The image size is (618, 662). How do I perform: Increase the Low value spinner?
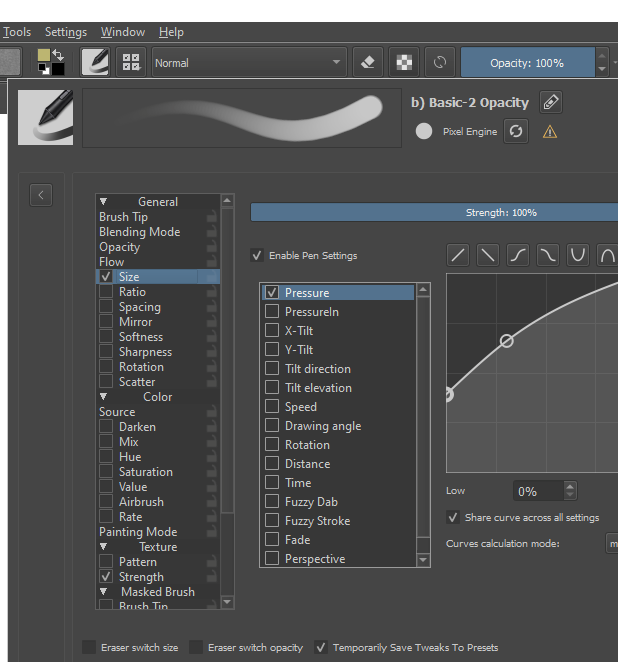pyautogui.click(x=570, y=486)
